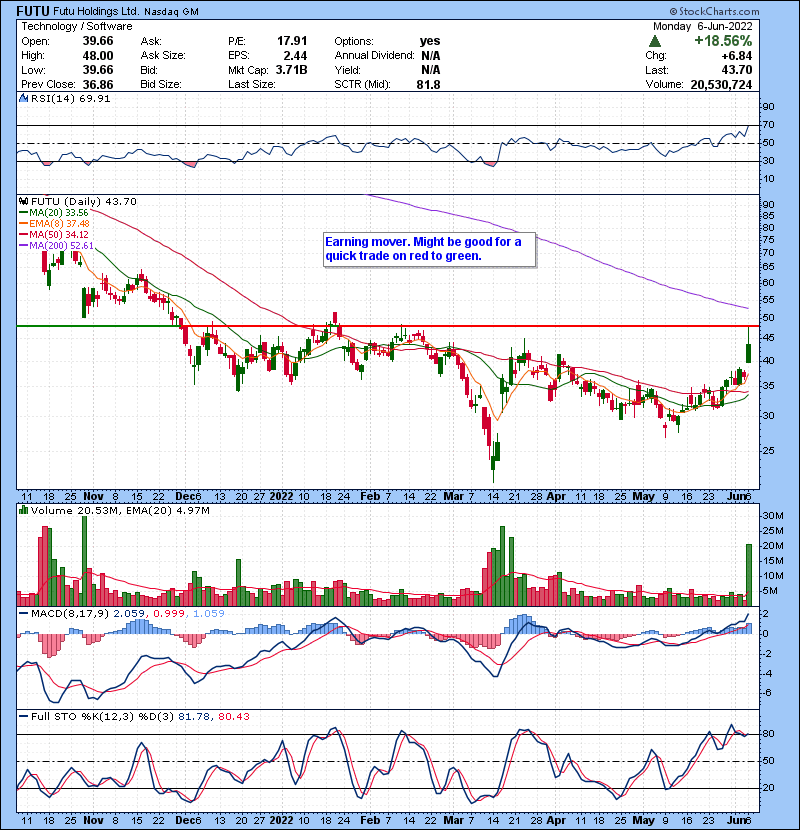
Task: Select the green MA(20) legend line marker
Action: (23, 213)
